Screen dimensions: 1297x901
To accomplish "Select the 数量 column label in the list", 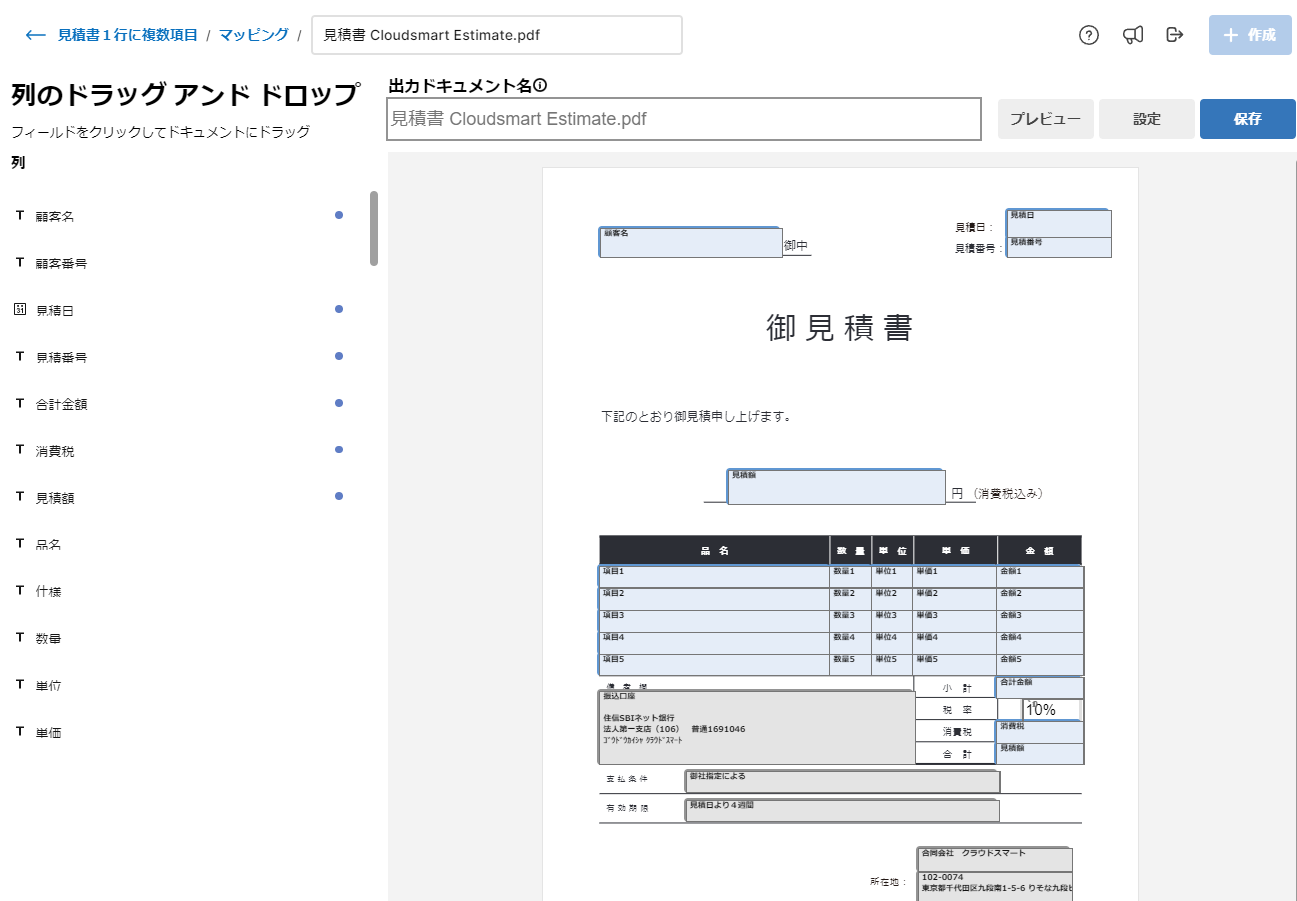I will 49,638.
